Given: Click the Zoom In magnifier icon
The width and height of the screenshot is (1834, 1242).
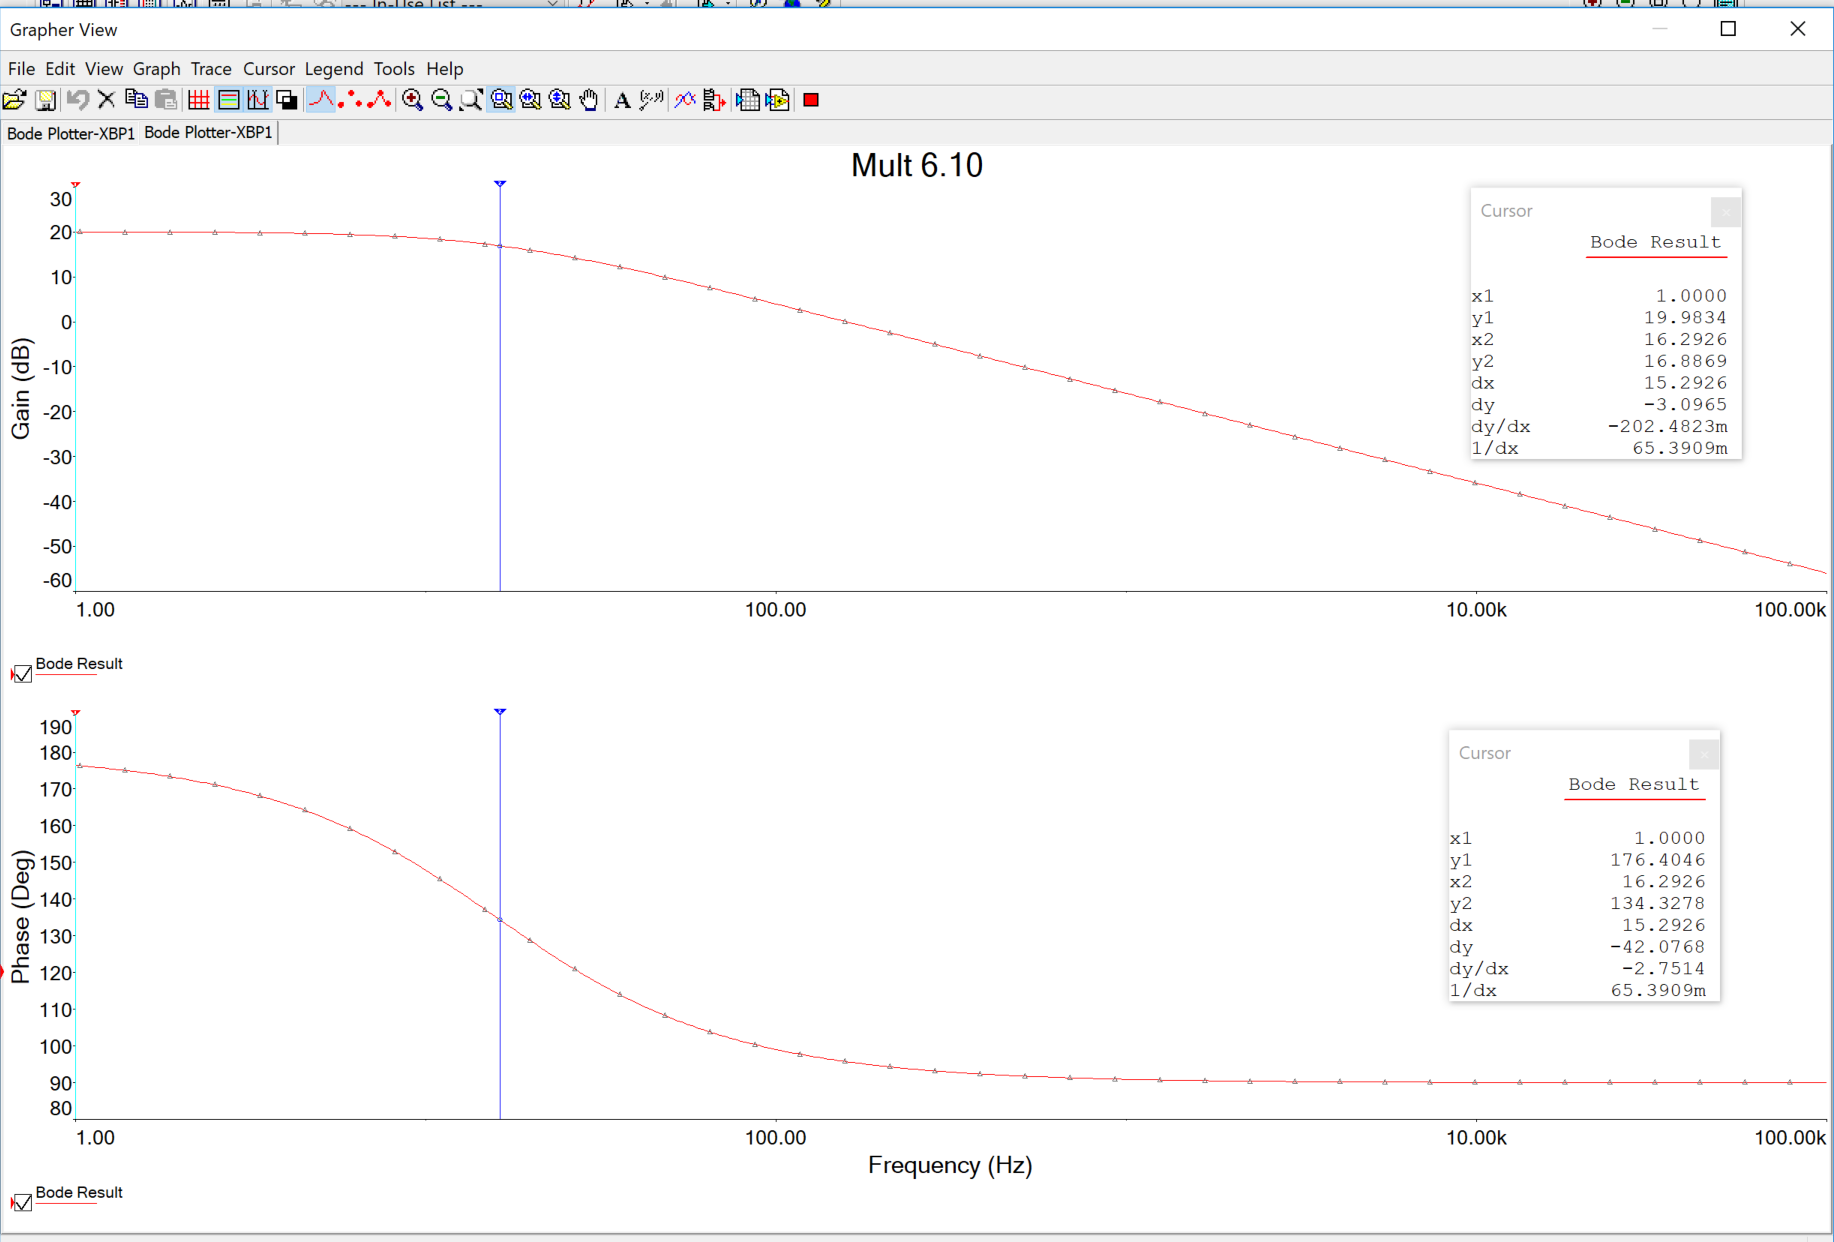Looking at the screenshot, I should [x=412, y=100].
